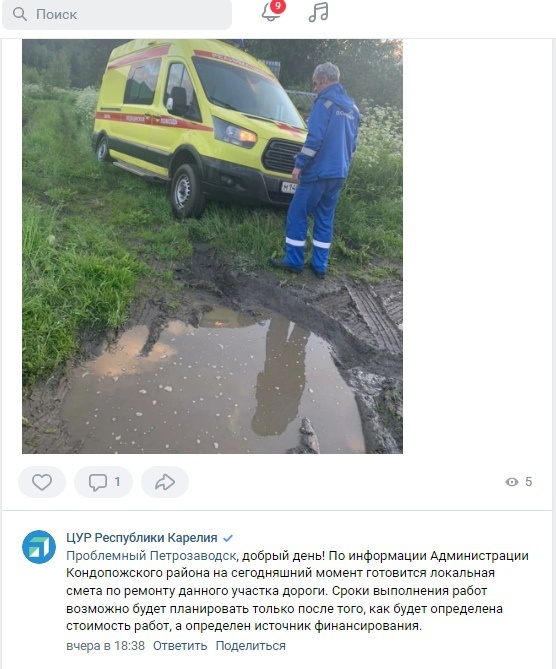
Task: Click the red notification badge showing 9
Action: 278,6
